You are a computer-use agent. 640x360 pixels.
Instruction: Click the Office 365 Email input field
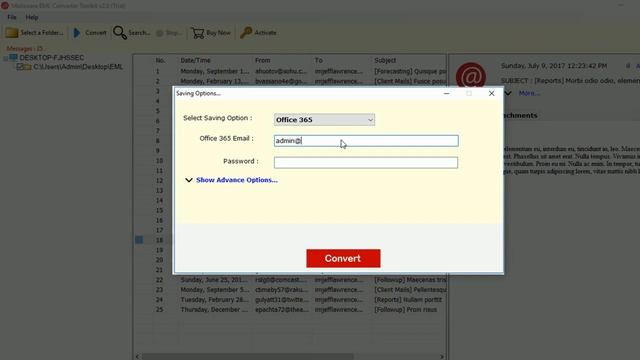[366, 141]
